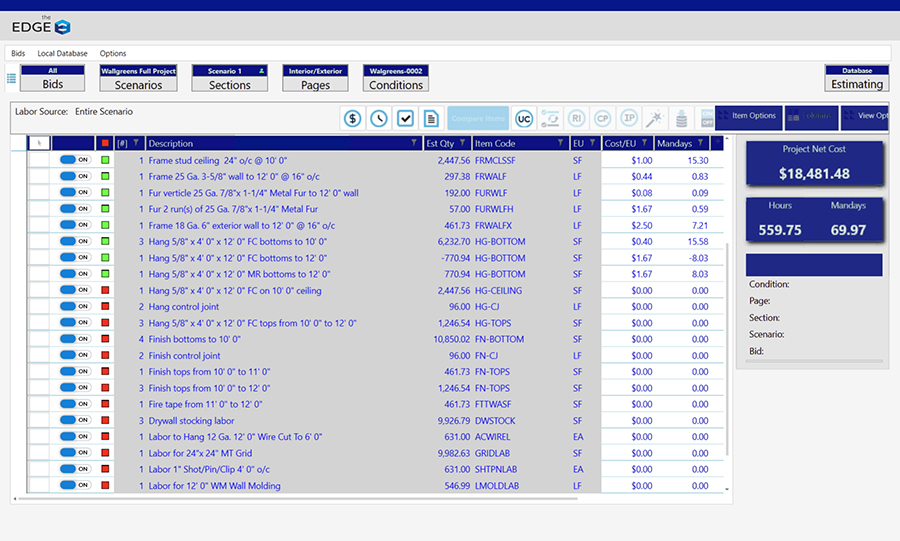Click the list view icon beside Bids
Viewport: 900px width, 541px height.
click(12, 78)
